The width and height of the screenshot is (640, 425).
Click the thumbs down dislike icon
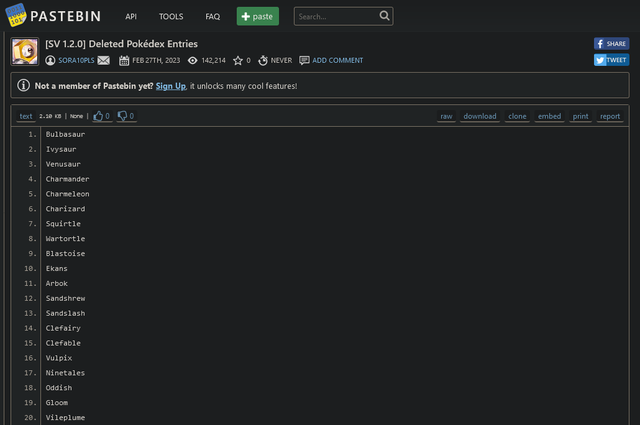coord(122,116)
